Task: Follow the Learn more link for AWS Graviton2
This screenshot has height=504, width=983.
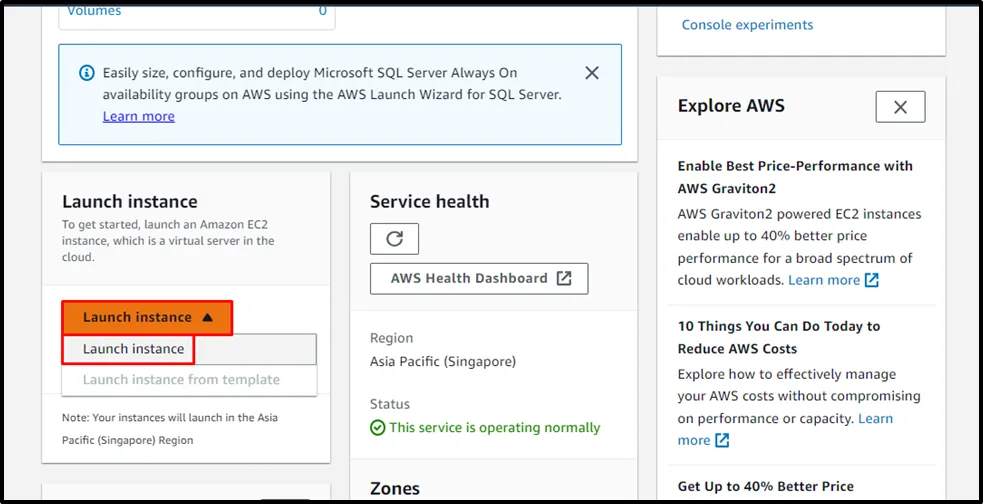Action: [823, 280]
